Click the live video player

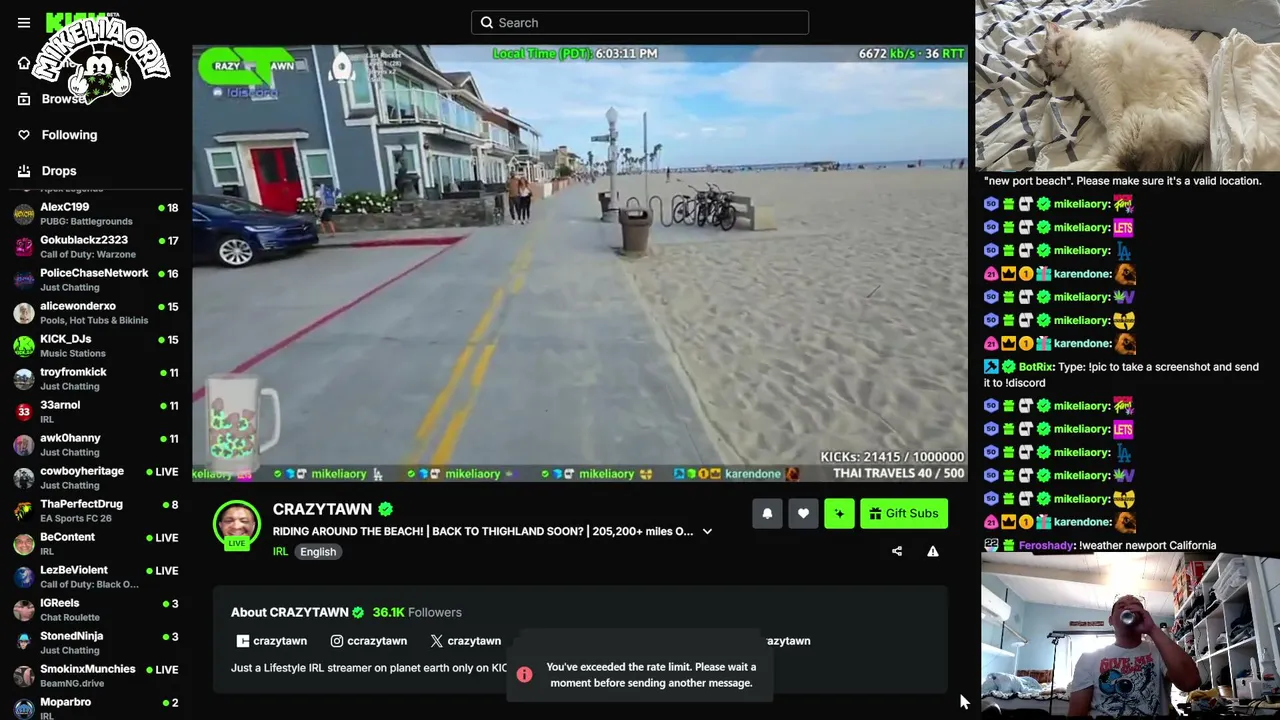pos(580,263)
